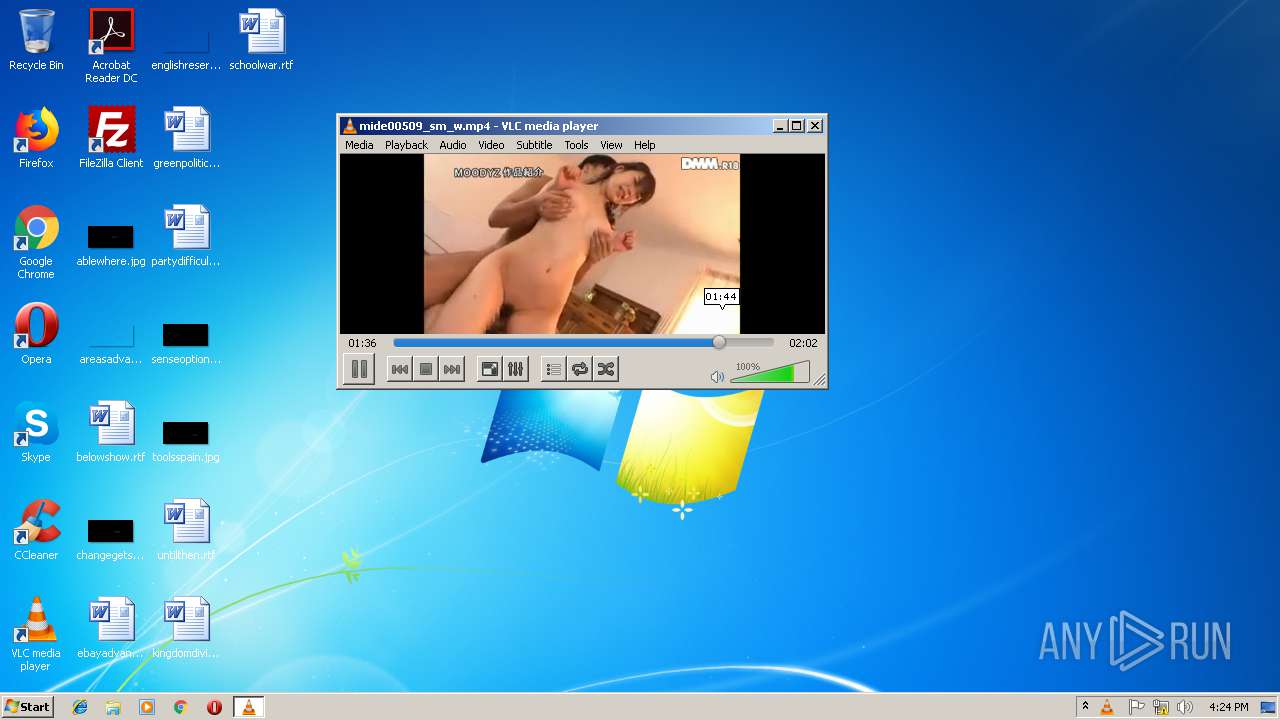
Task: Select the untilther.rtf desktop file
Action: (186, 530)
